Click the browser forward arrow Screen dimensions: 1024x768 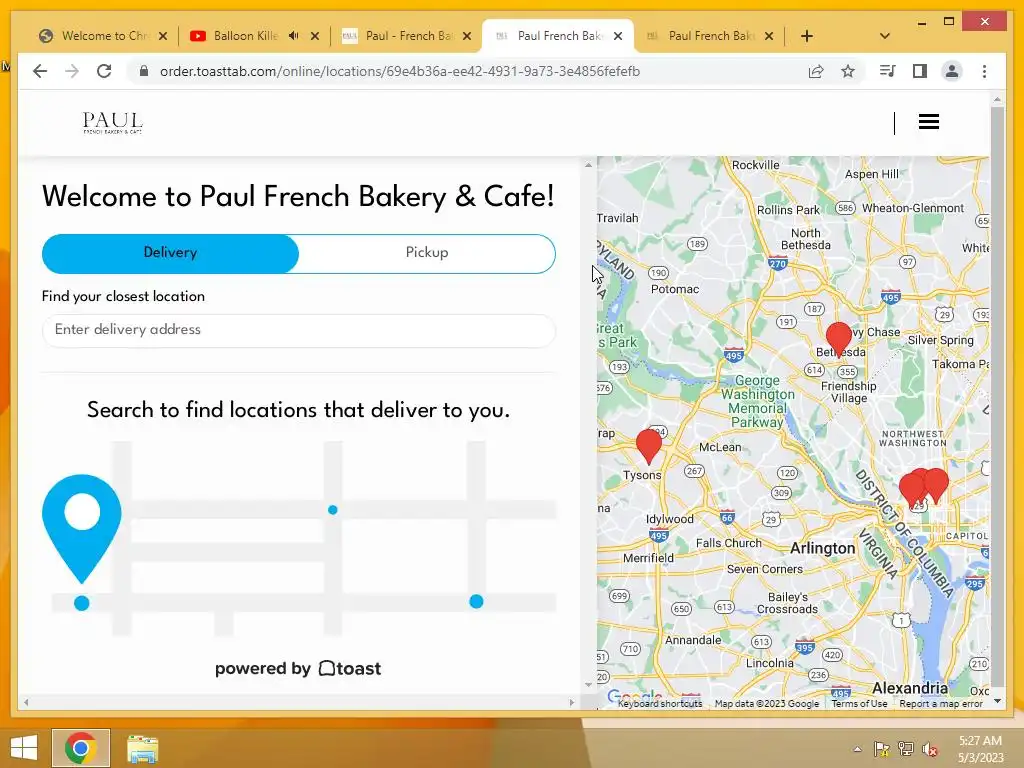pos(72,71)
